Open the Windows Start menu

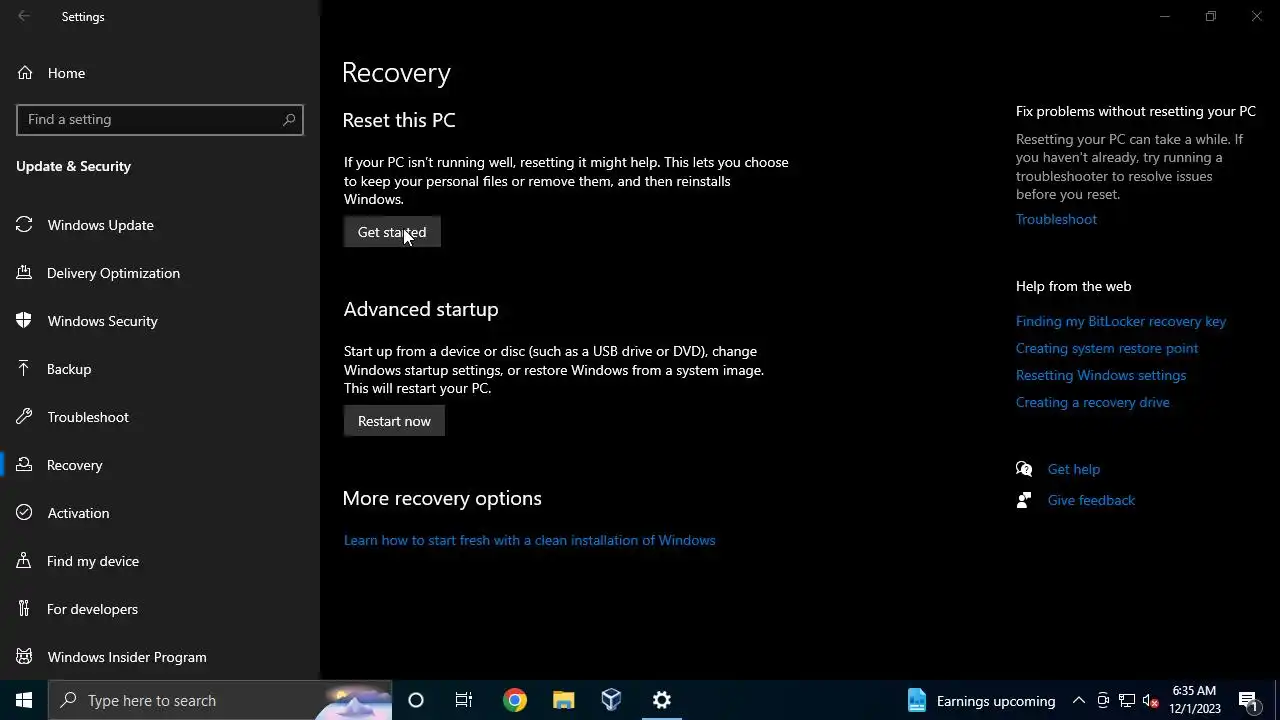point(24,700)
